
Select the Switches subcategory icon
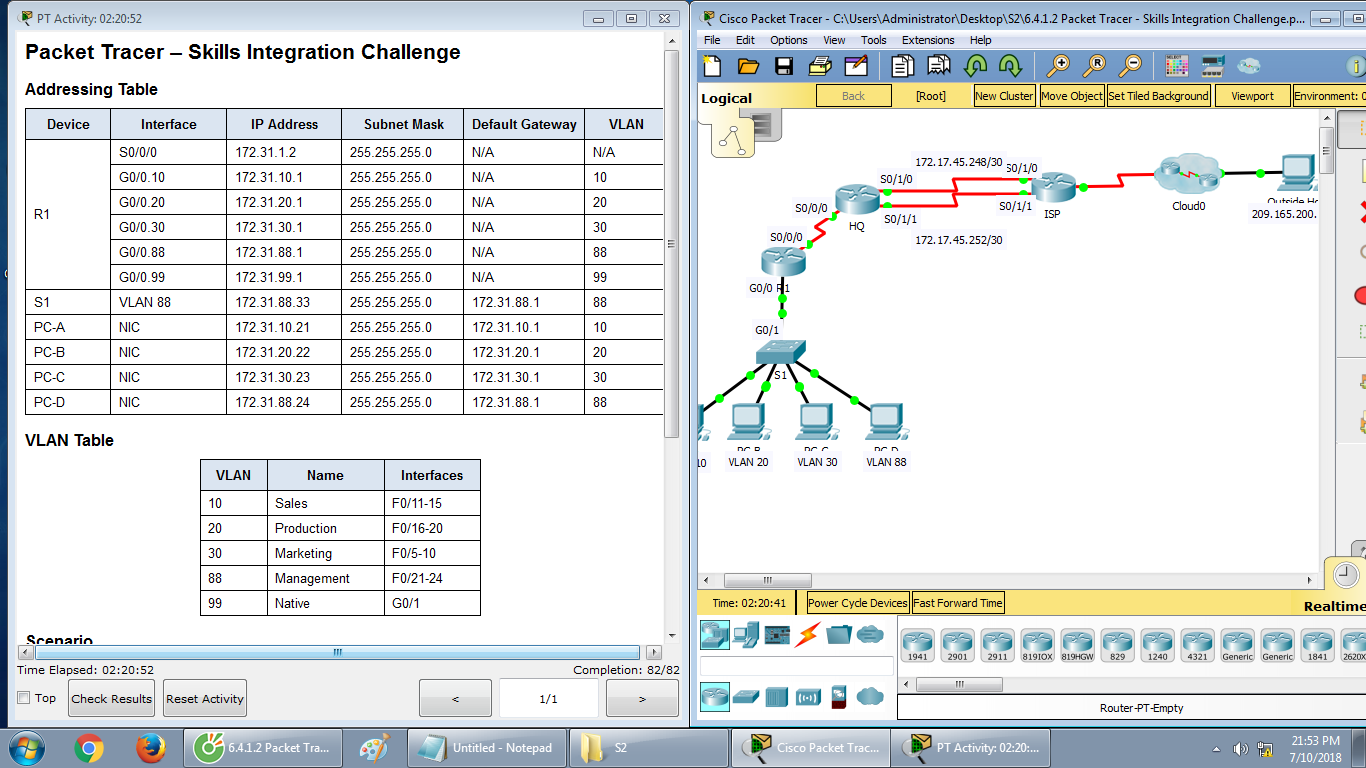(x=746, y=696)
